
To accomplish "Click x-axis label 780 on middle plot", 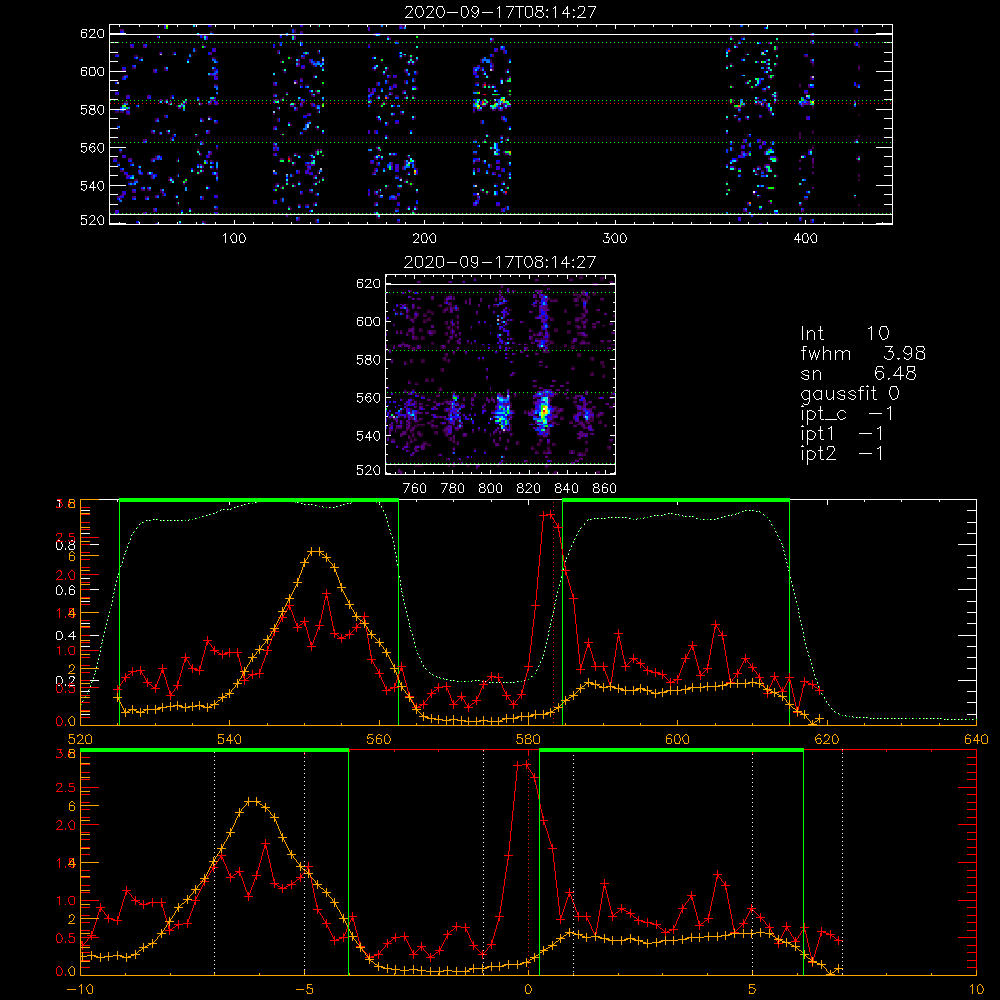I will (453, 489).
